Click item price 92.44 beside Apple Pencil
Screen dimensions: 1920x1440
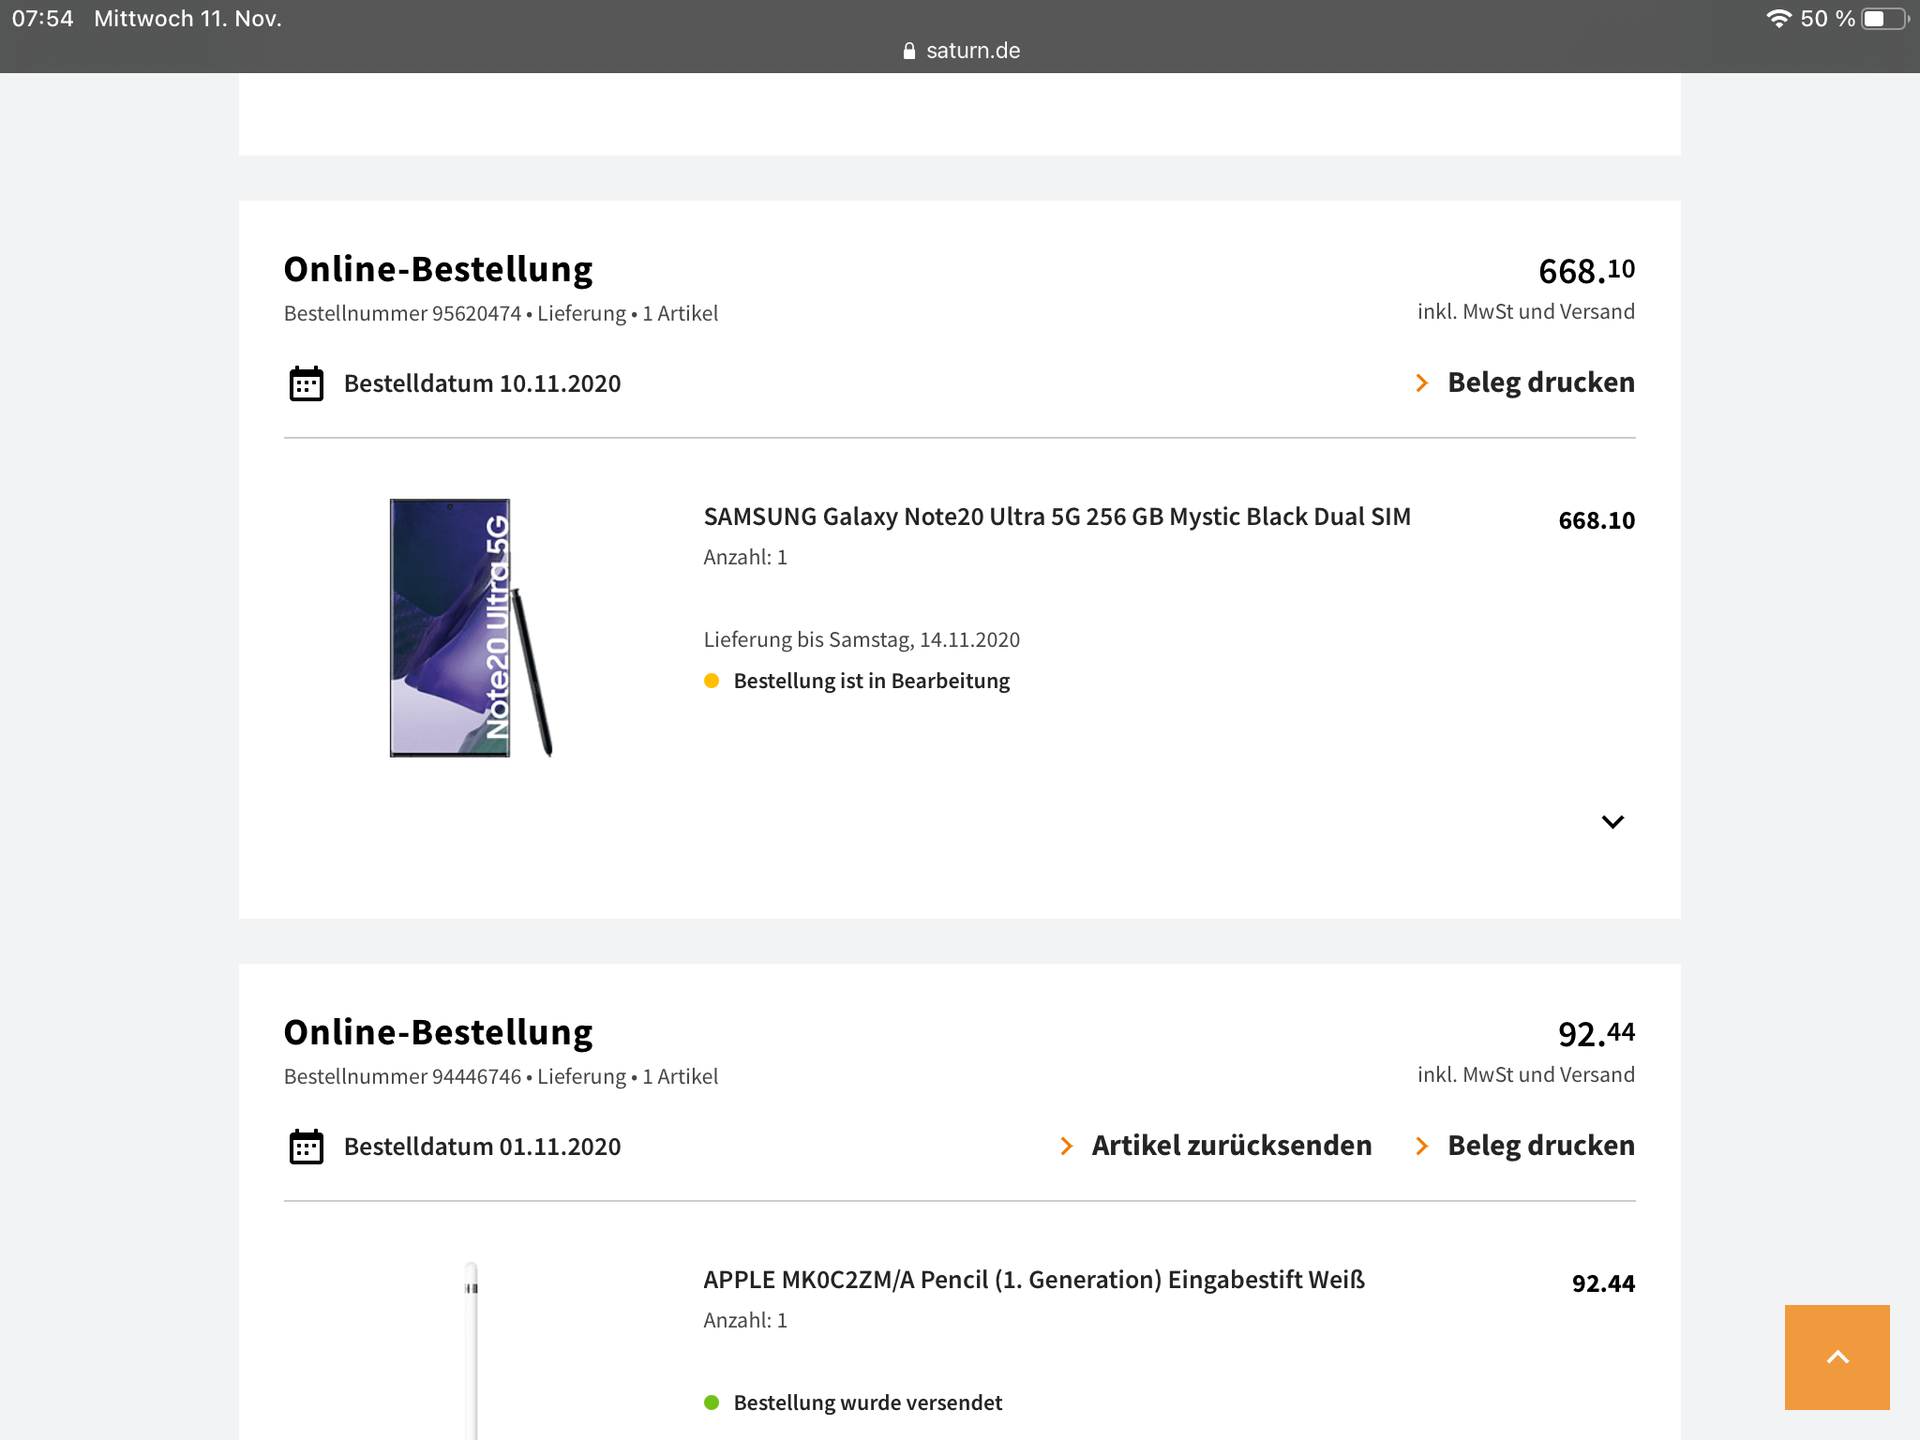click(x=1604, y=1284)
